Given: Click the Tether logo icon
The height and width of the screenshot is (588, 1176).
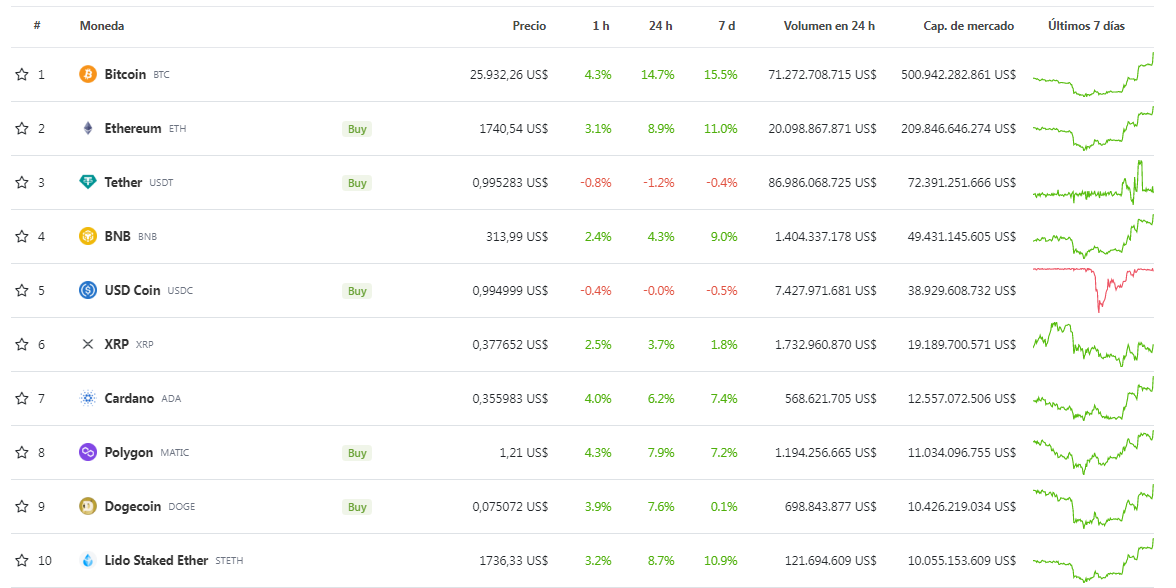Looking at the screenshot, I should click(x=88, y=182).
